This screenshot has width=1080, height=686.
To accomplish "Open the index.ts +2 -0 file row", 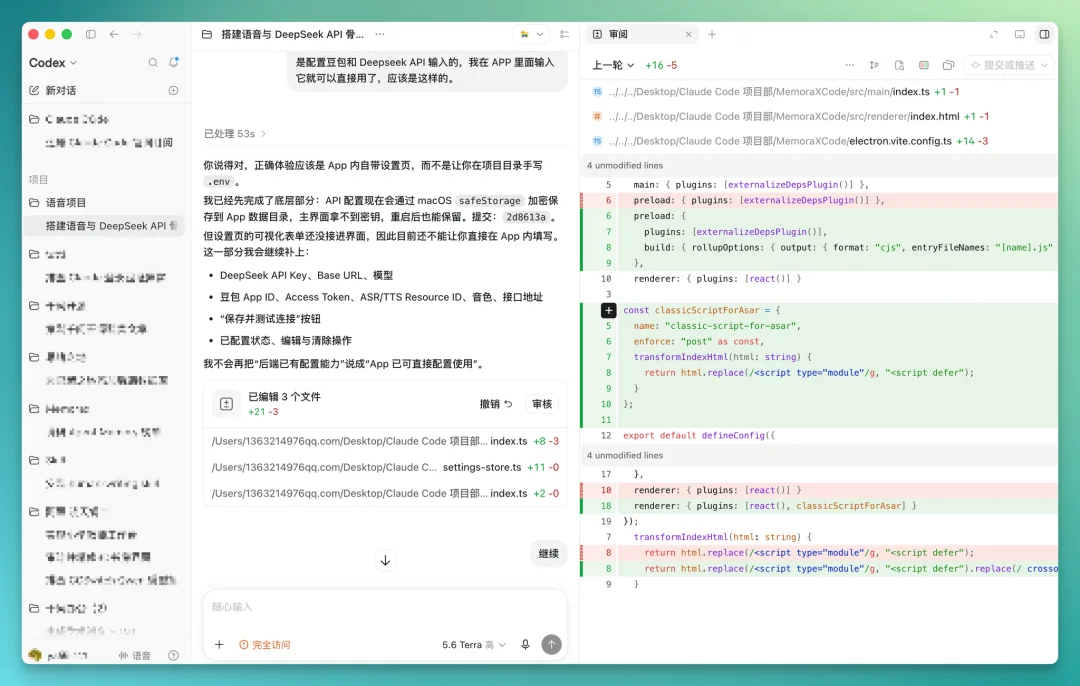I will coord(385,494).
